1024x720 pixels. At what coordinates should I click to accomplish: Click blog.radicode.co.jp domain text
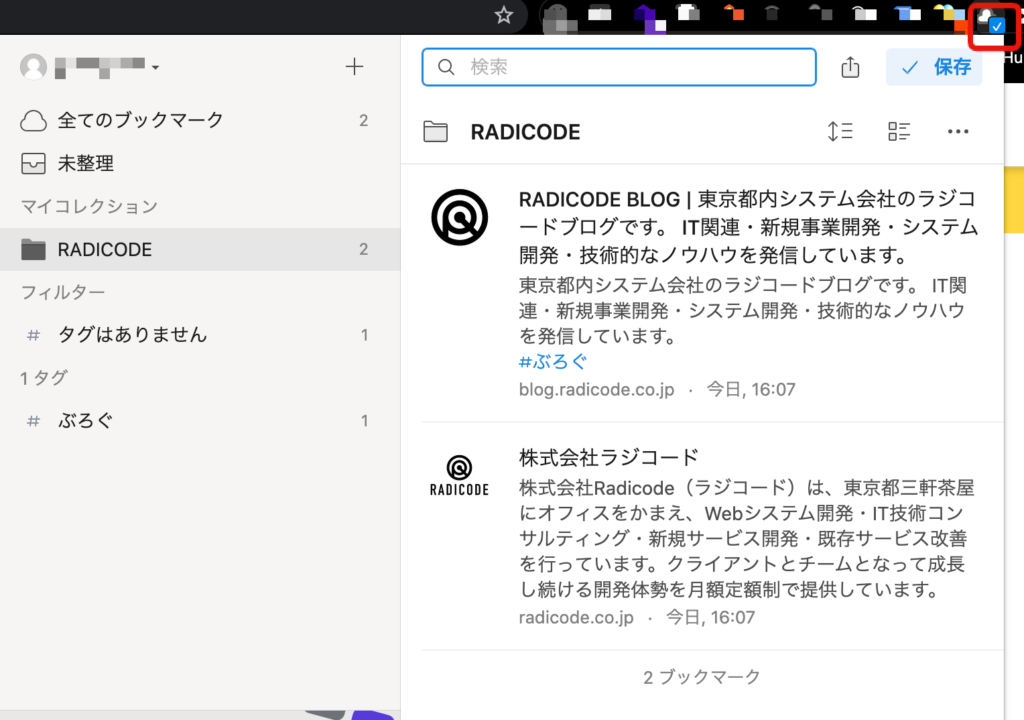coord(596,389)
